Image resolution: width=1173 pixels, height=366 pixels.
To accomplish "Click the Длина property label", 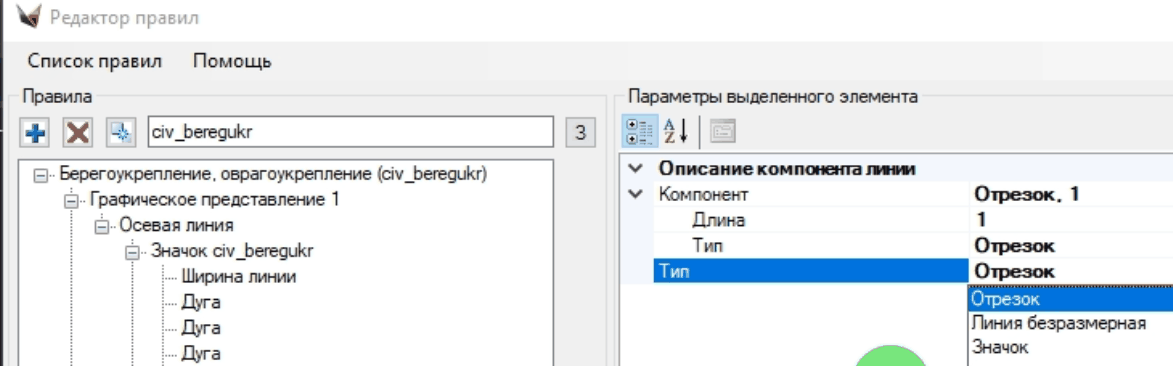I will point(719,220).
